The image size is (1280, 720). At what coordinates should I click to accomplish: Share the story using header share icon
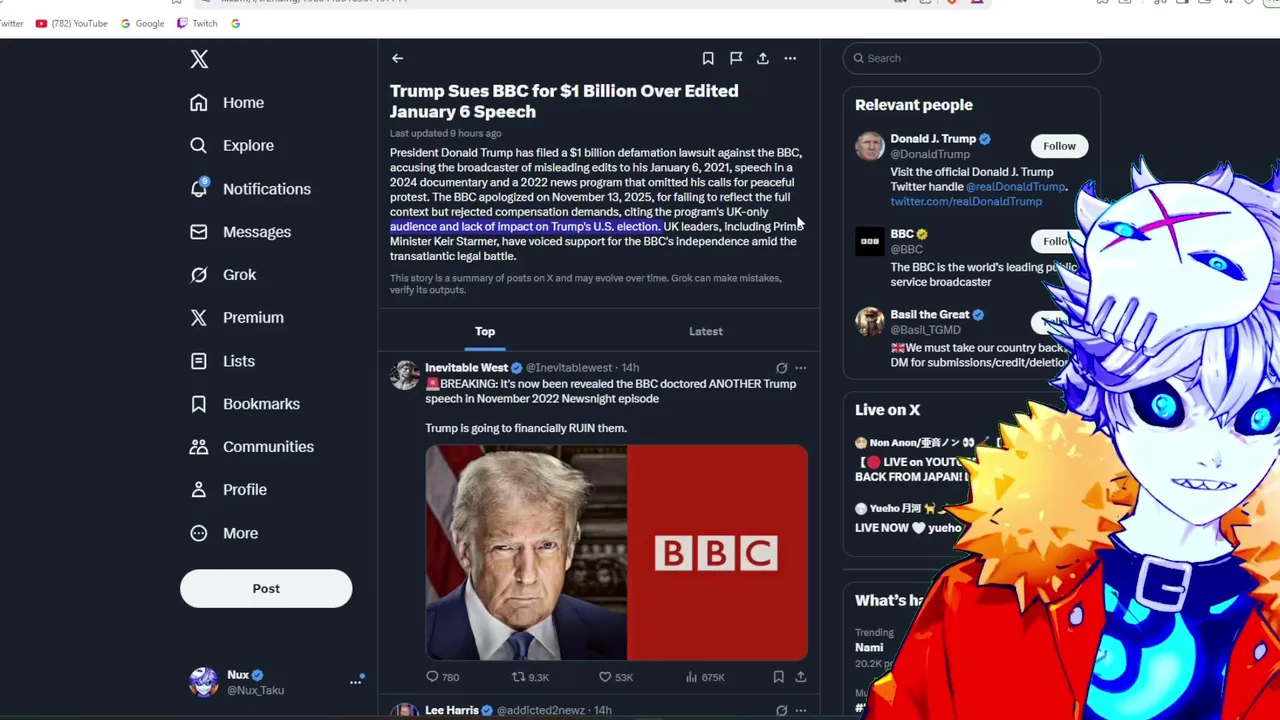[763, 59]
